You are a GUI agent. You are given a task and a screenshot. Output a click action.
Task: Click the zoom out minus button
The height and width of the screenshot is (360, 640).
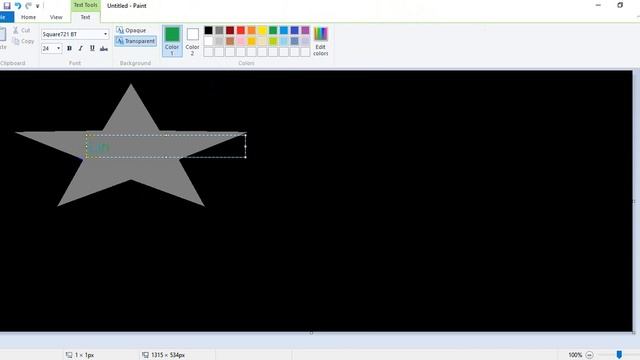(x=589, y=355)
